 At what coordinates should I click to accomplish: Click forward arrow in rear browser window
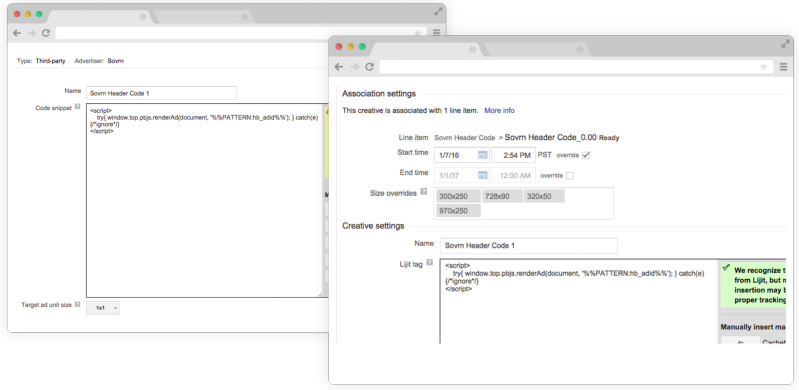pyautogui.click(x=32, y=33)
